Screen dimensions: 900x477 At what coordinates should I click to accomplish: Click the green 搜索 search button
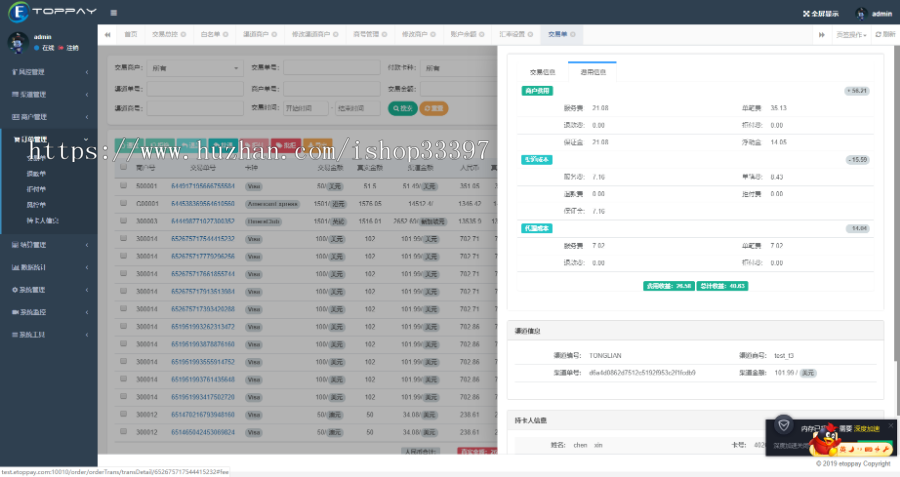point(403,108)
